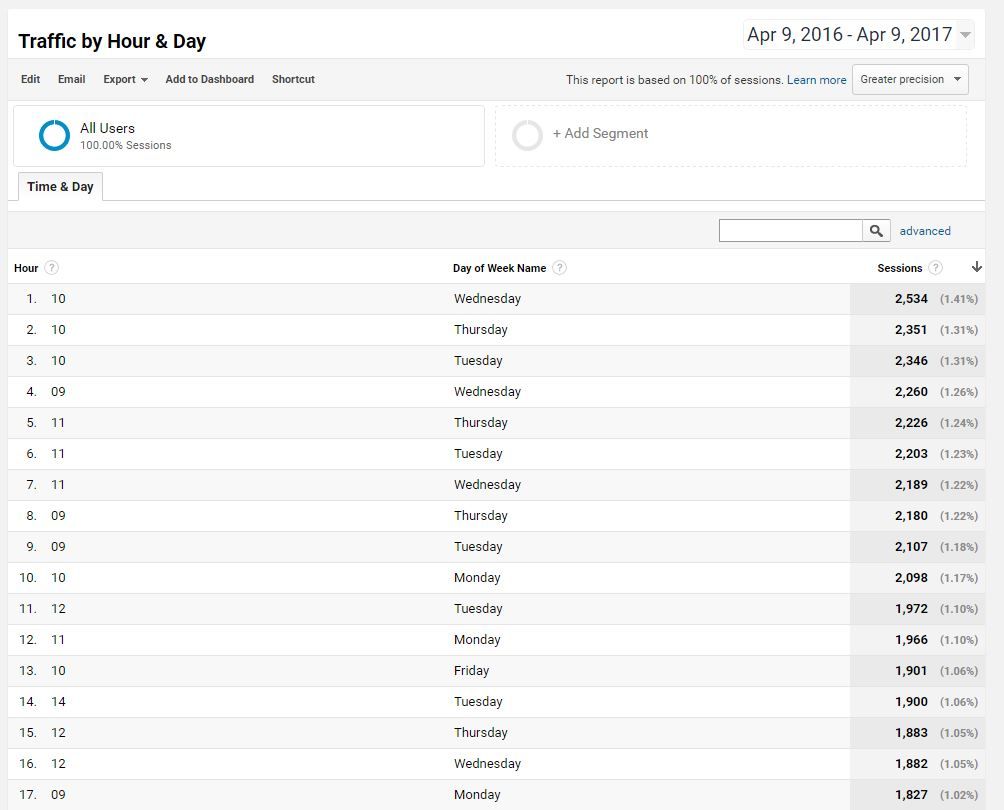Image resolution: width=1004 pixels, height=810 pixels.
Task: Click inside the table search field
Action: pyautogui.click(x=790, y=231)
